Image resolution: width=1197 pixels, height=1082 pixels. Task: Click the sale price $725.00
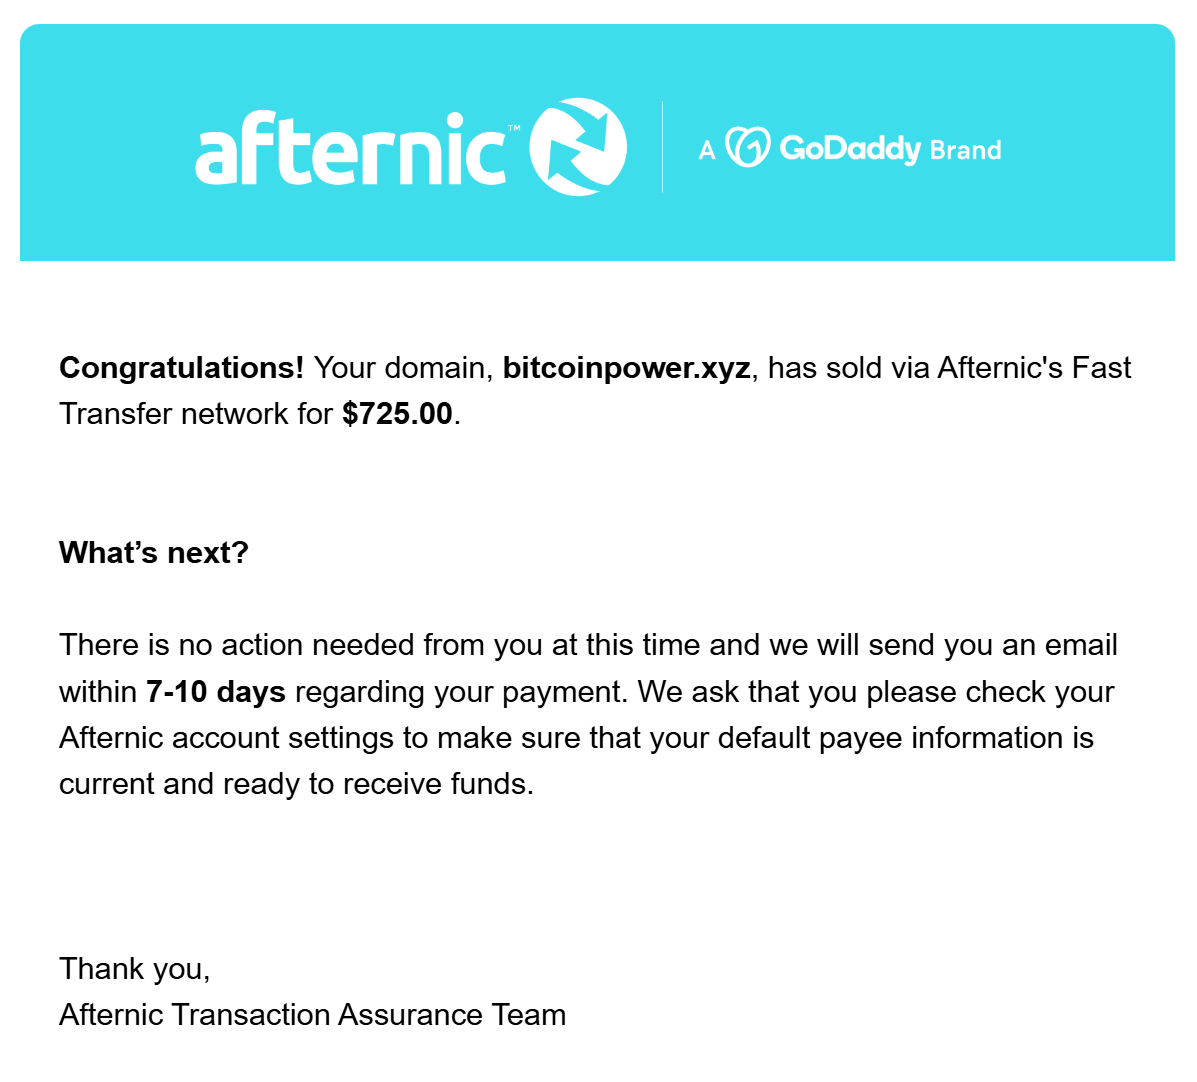397,414
